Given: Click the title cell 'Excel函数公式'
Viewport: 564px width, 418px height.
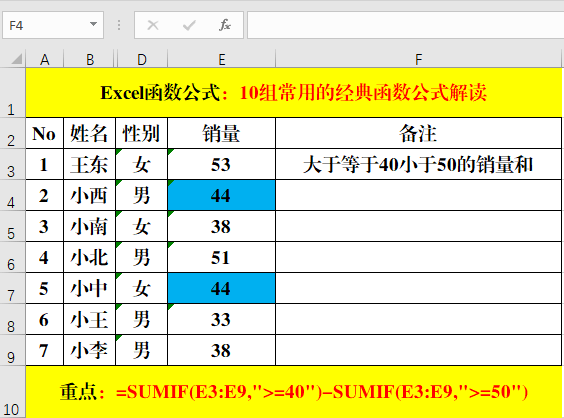Looking at the screenshot, I should coord(294,92).
